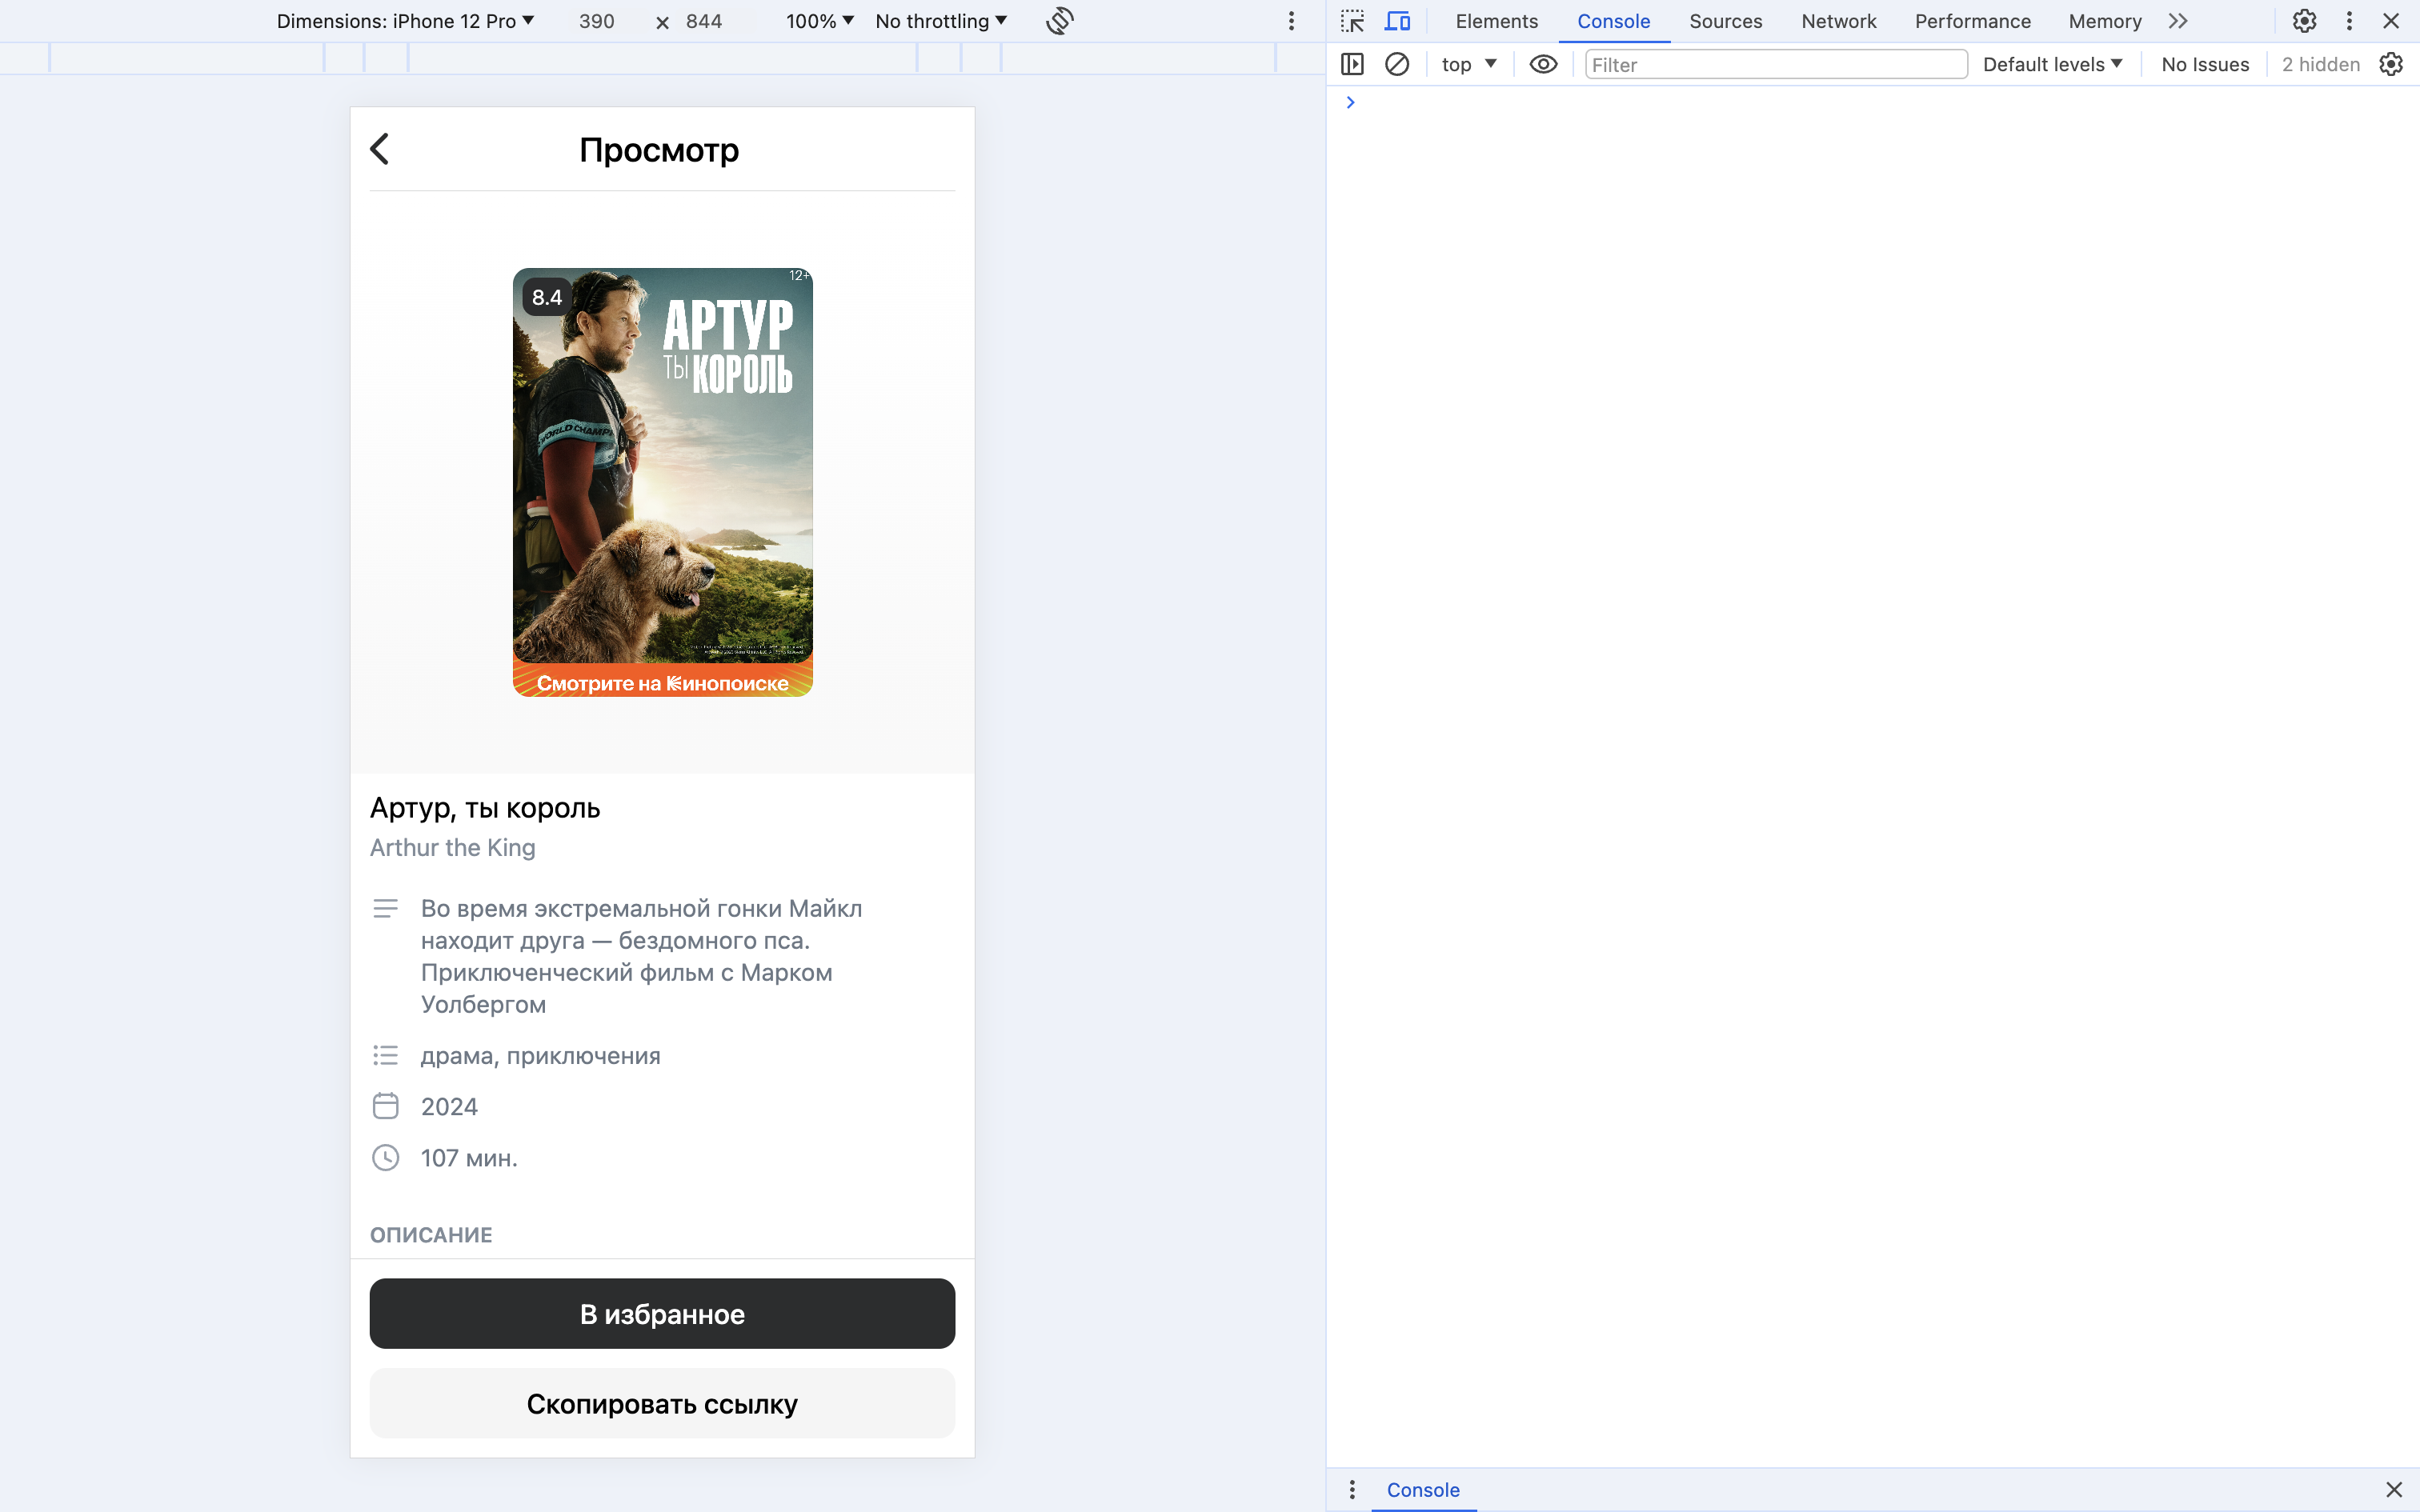
Task: Select the Console tab in bottom drawer
Action: (x=1422, y=1489)
